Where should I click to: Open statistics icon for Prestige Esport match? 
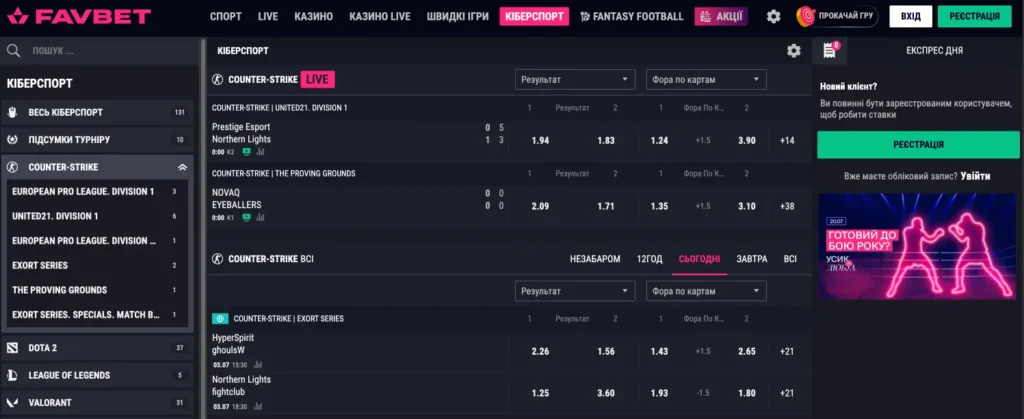pos(260,152)
